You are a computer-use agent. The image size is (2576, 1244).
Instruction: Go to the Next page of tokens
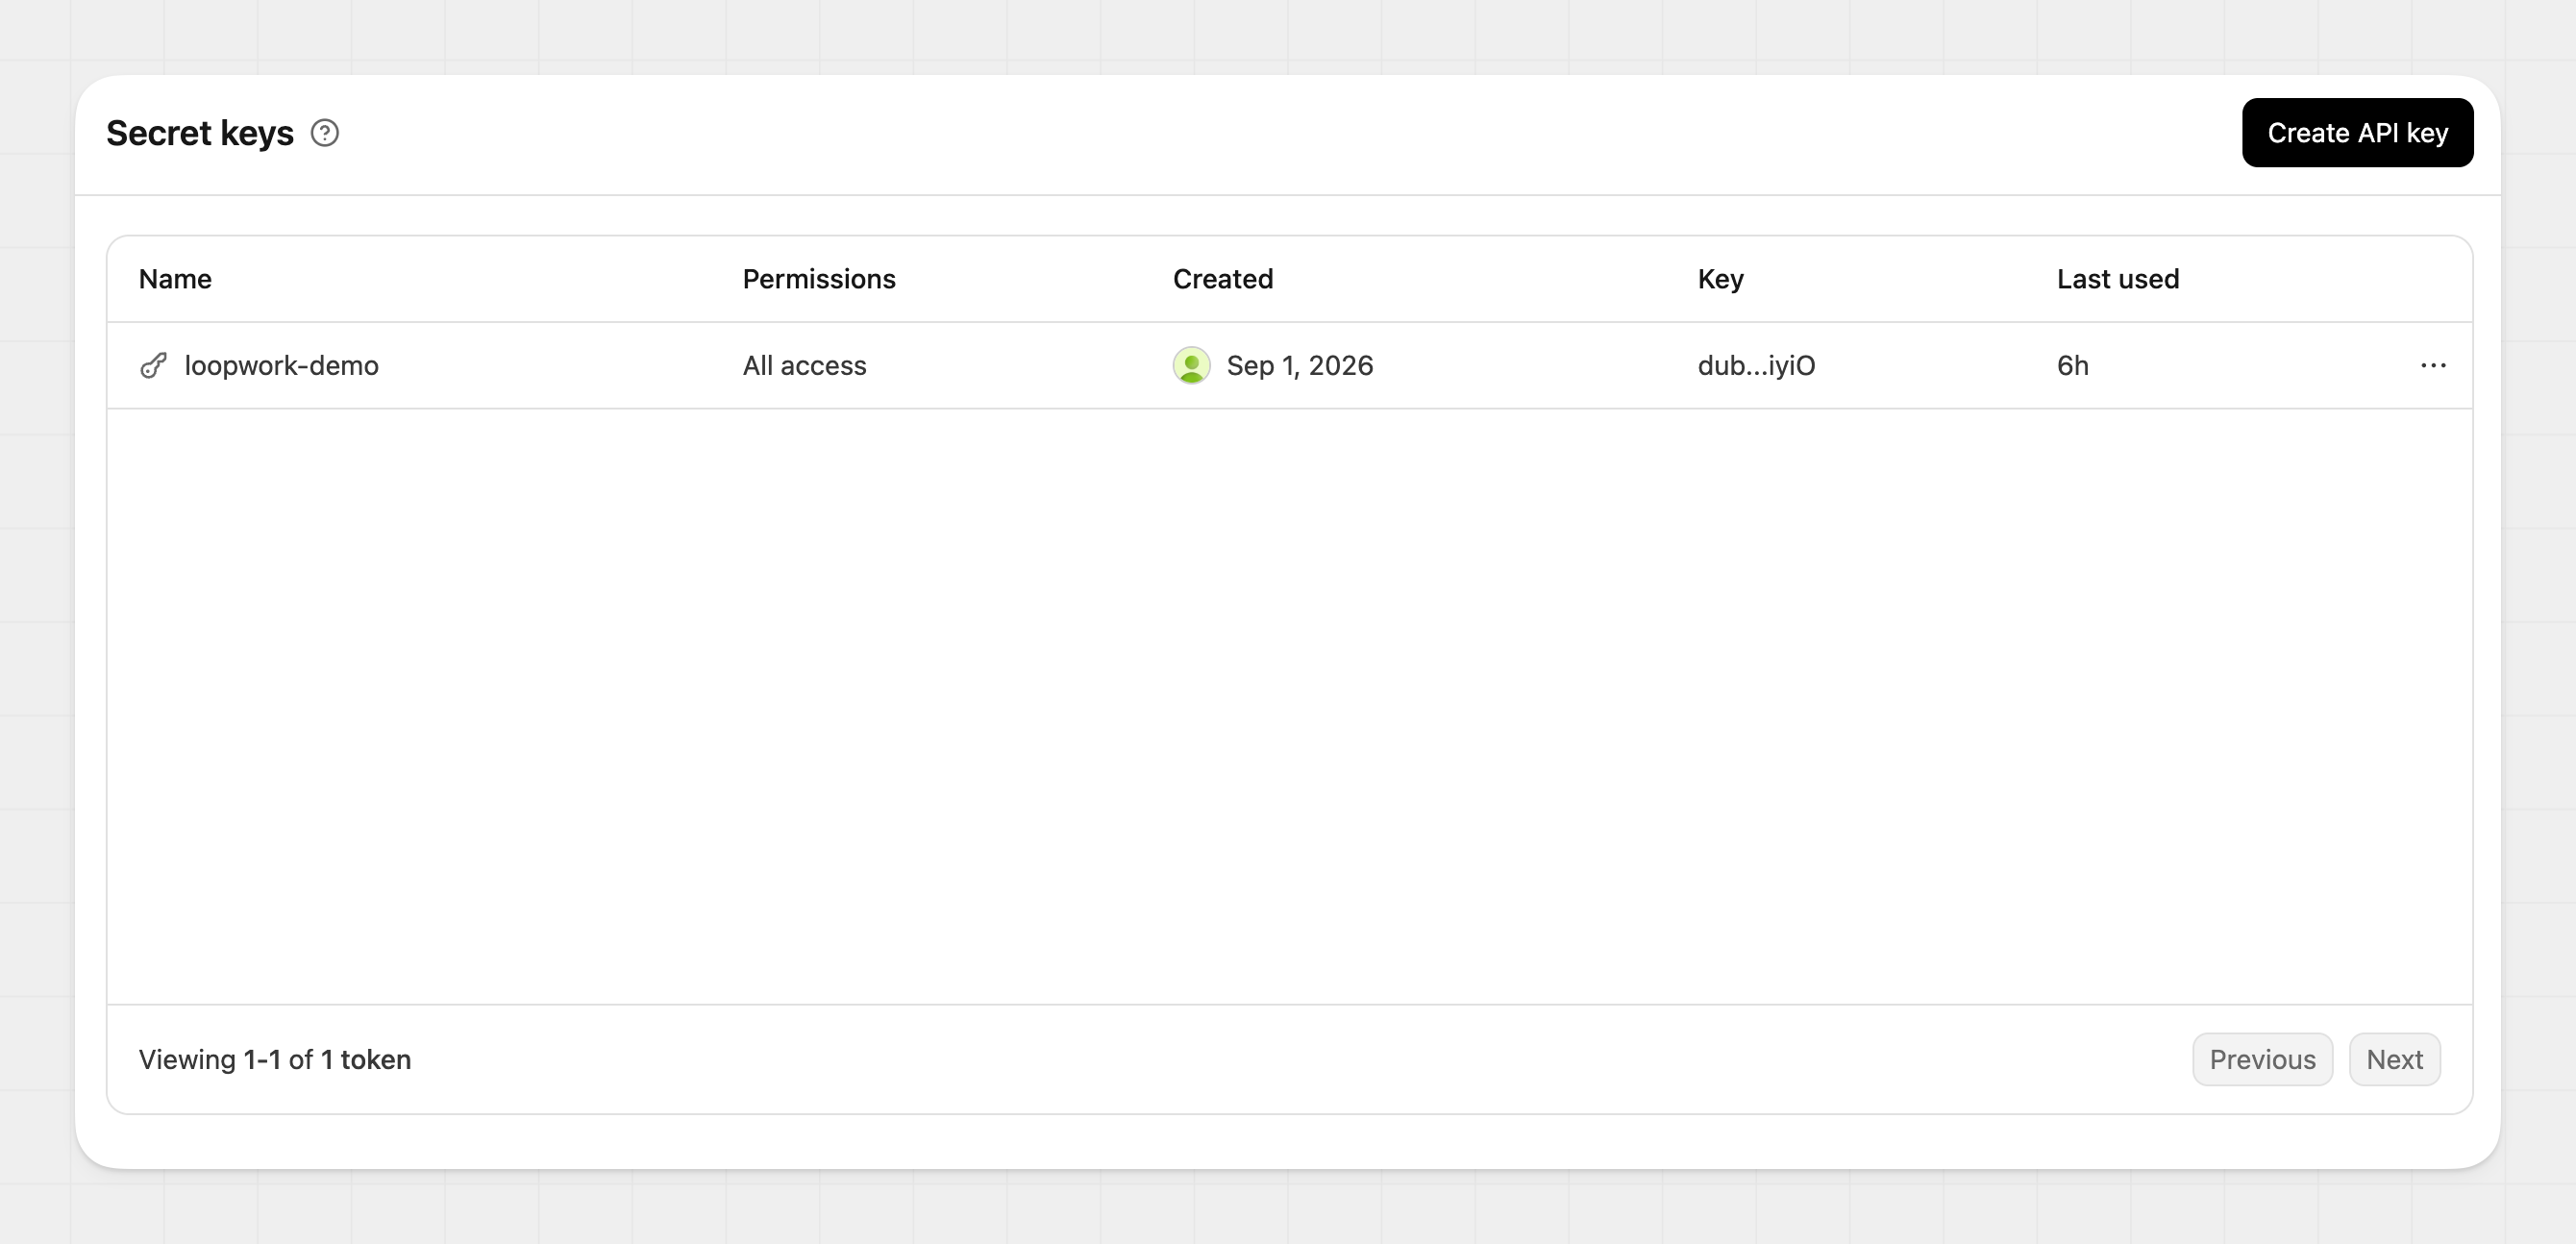point(2394,1059)
